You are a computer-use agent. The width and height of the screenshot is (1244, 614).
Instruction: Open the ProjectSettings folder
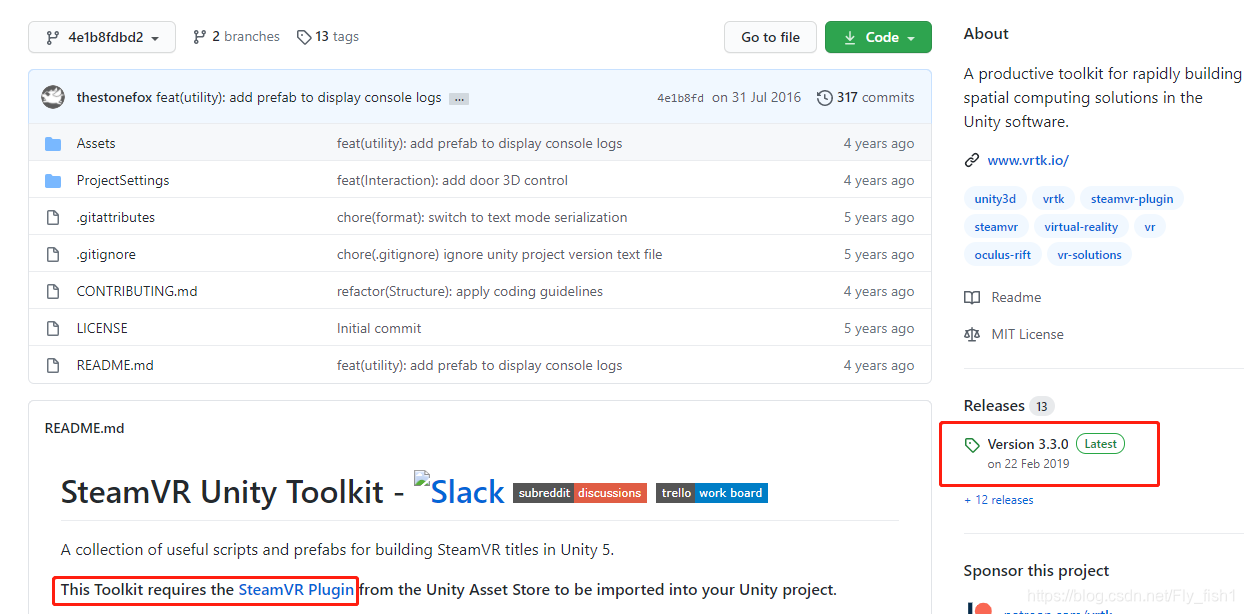[123, 181]
